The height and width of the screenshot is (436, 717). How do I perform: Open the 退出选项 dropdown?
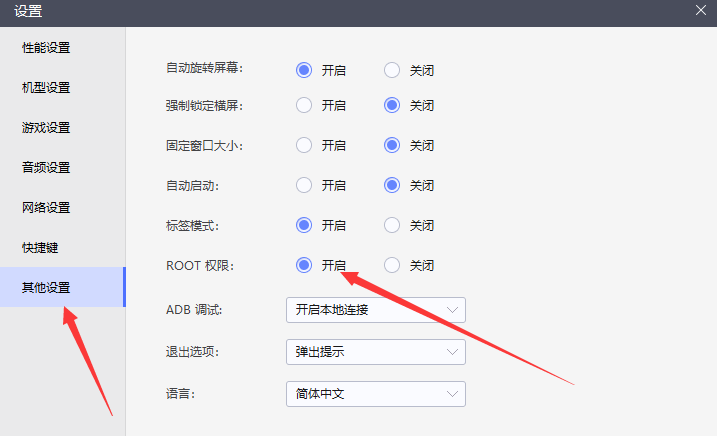coord(375,352)
